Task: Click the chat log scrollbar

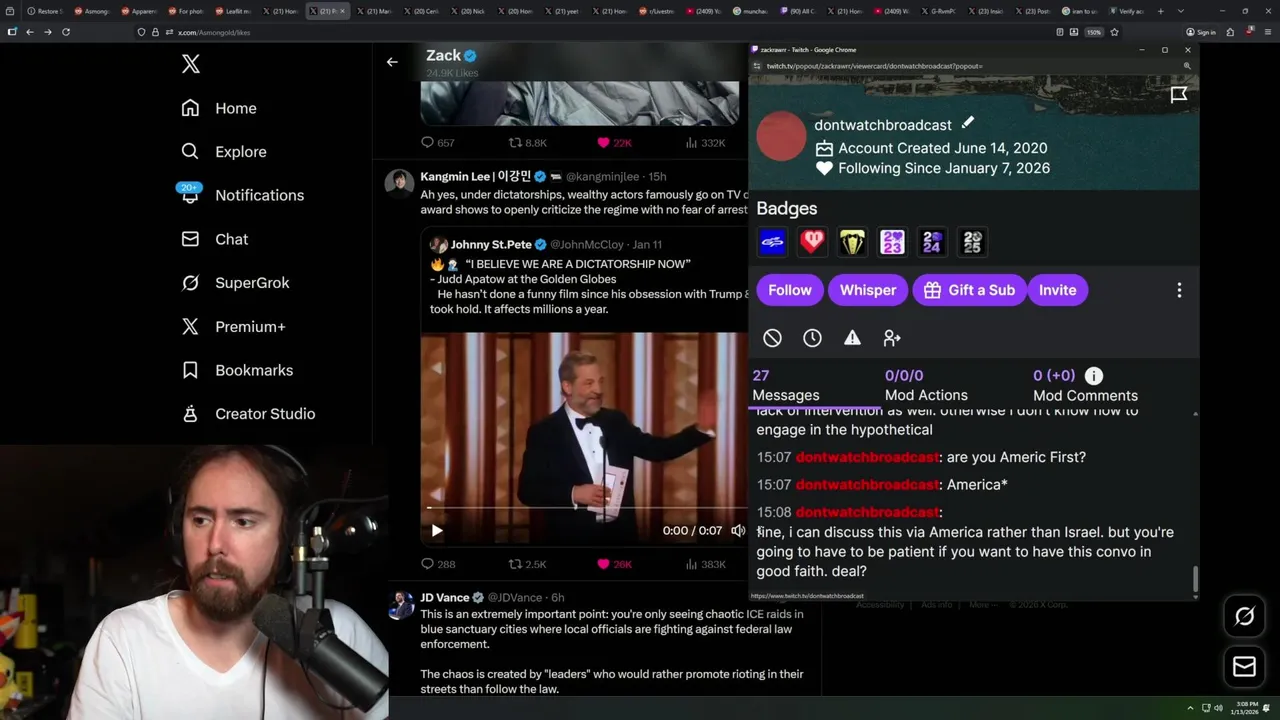Action: pos(1194,577)
